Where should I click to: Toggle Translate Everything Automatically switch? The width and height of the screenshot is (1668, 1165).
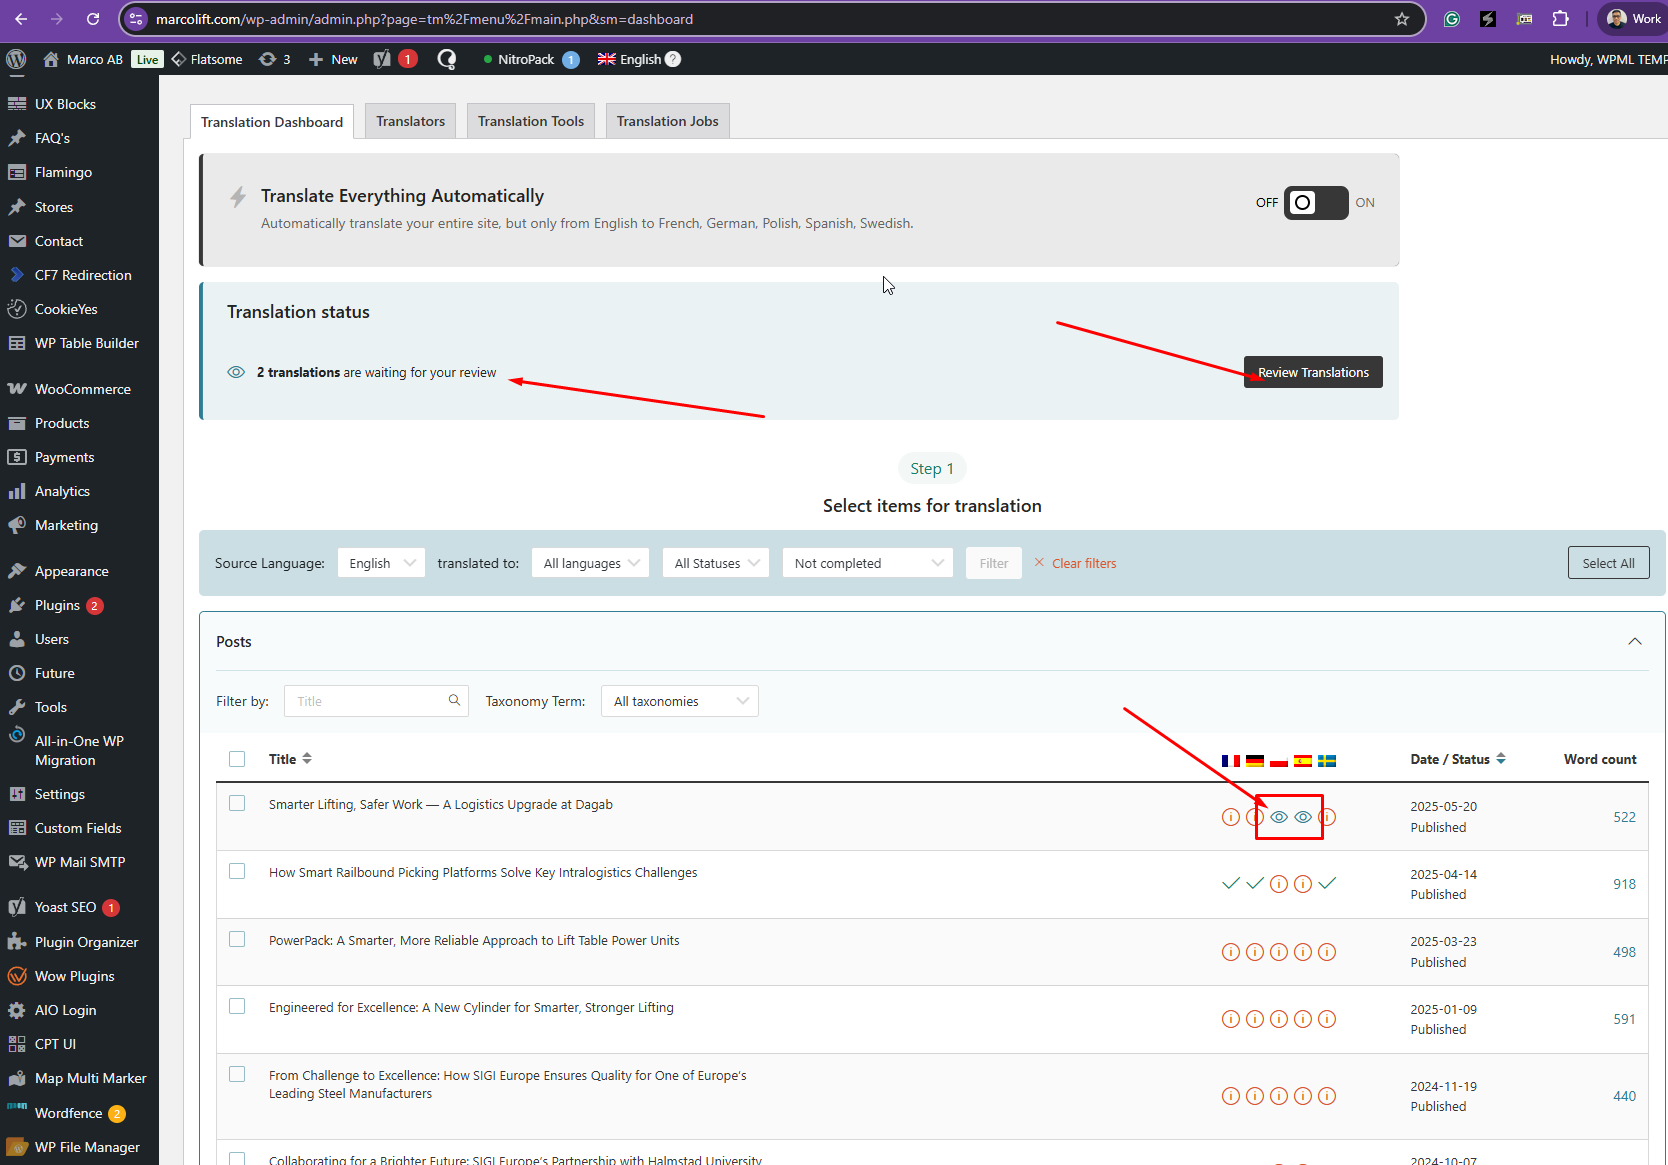[x=1315, y=203]
